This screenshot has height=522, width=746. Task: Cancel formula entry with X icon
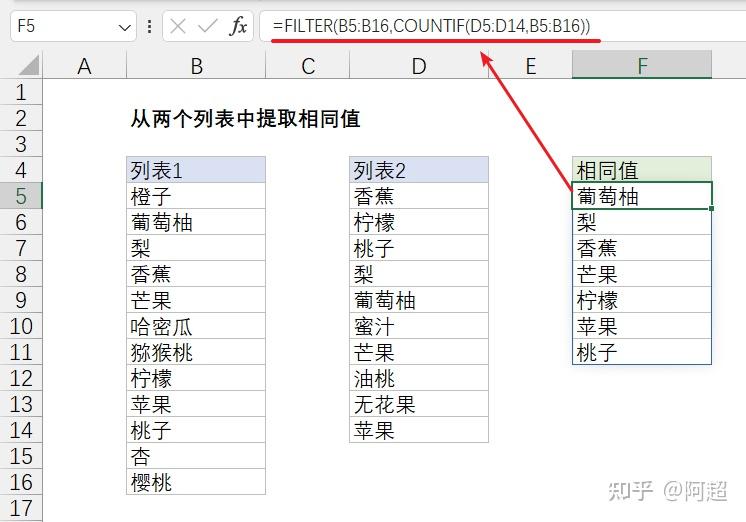point(178,26)
